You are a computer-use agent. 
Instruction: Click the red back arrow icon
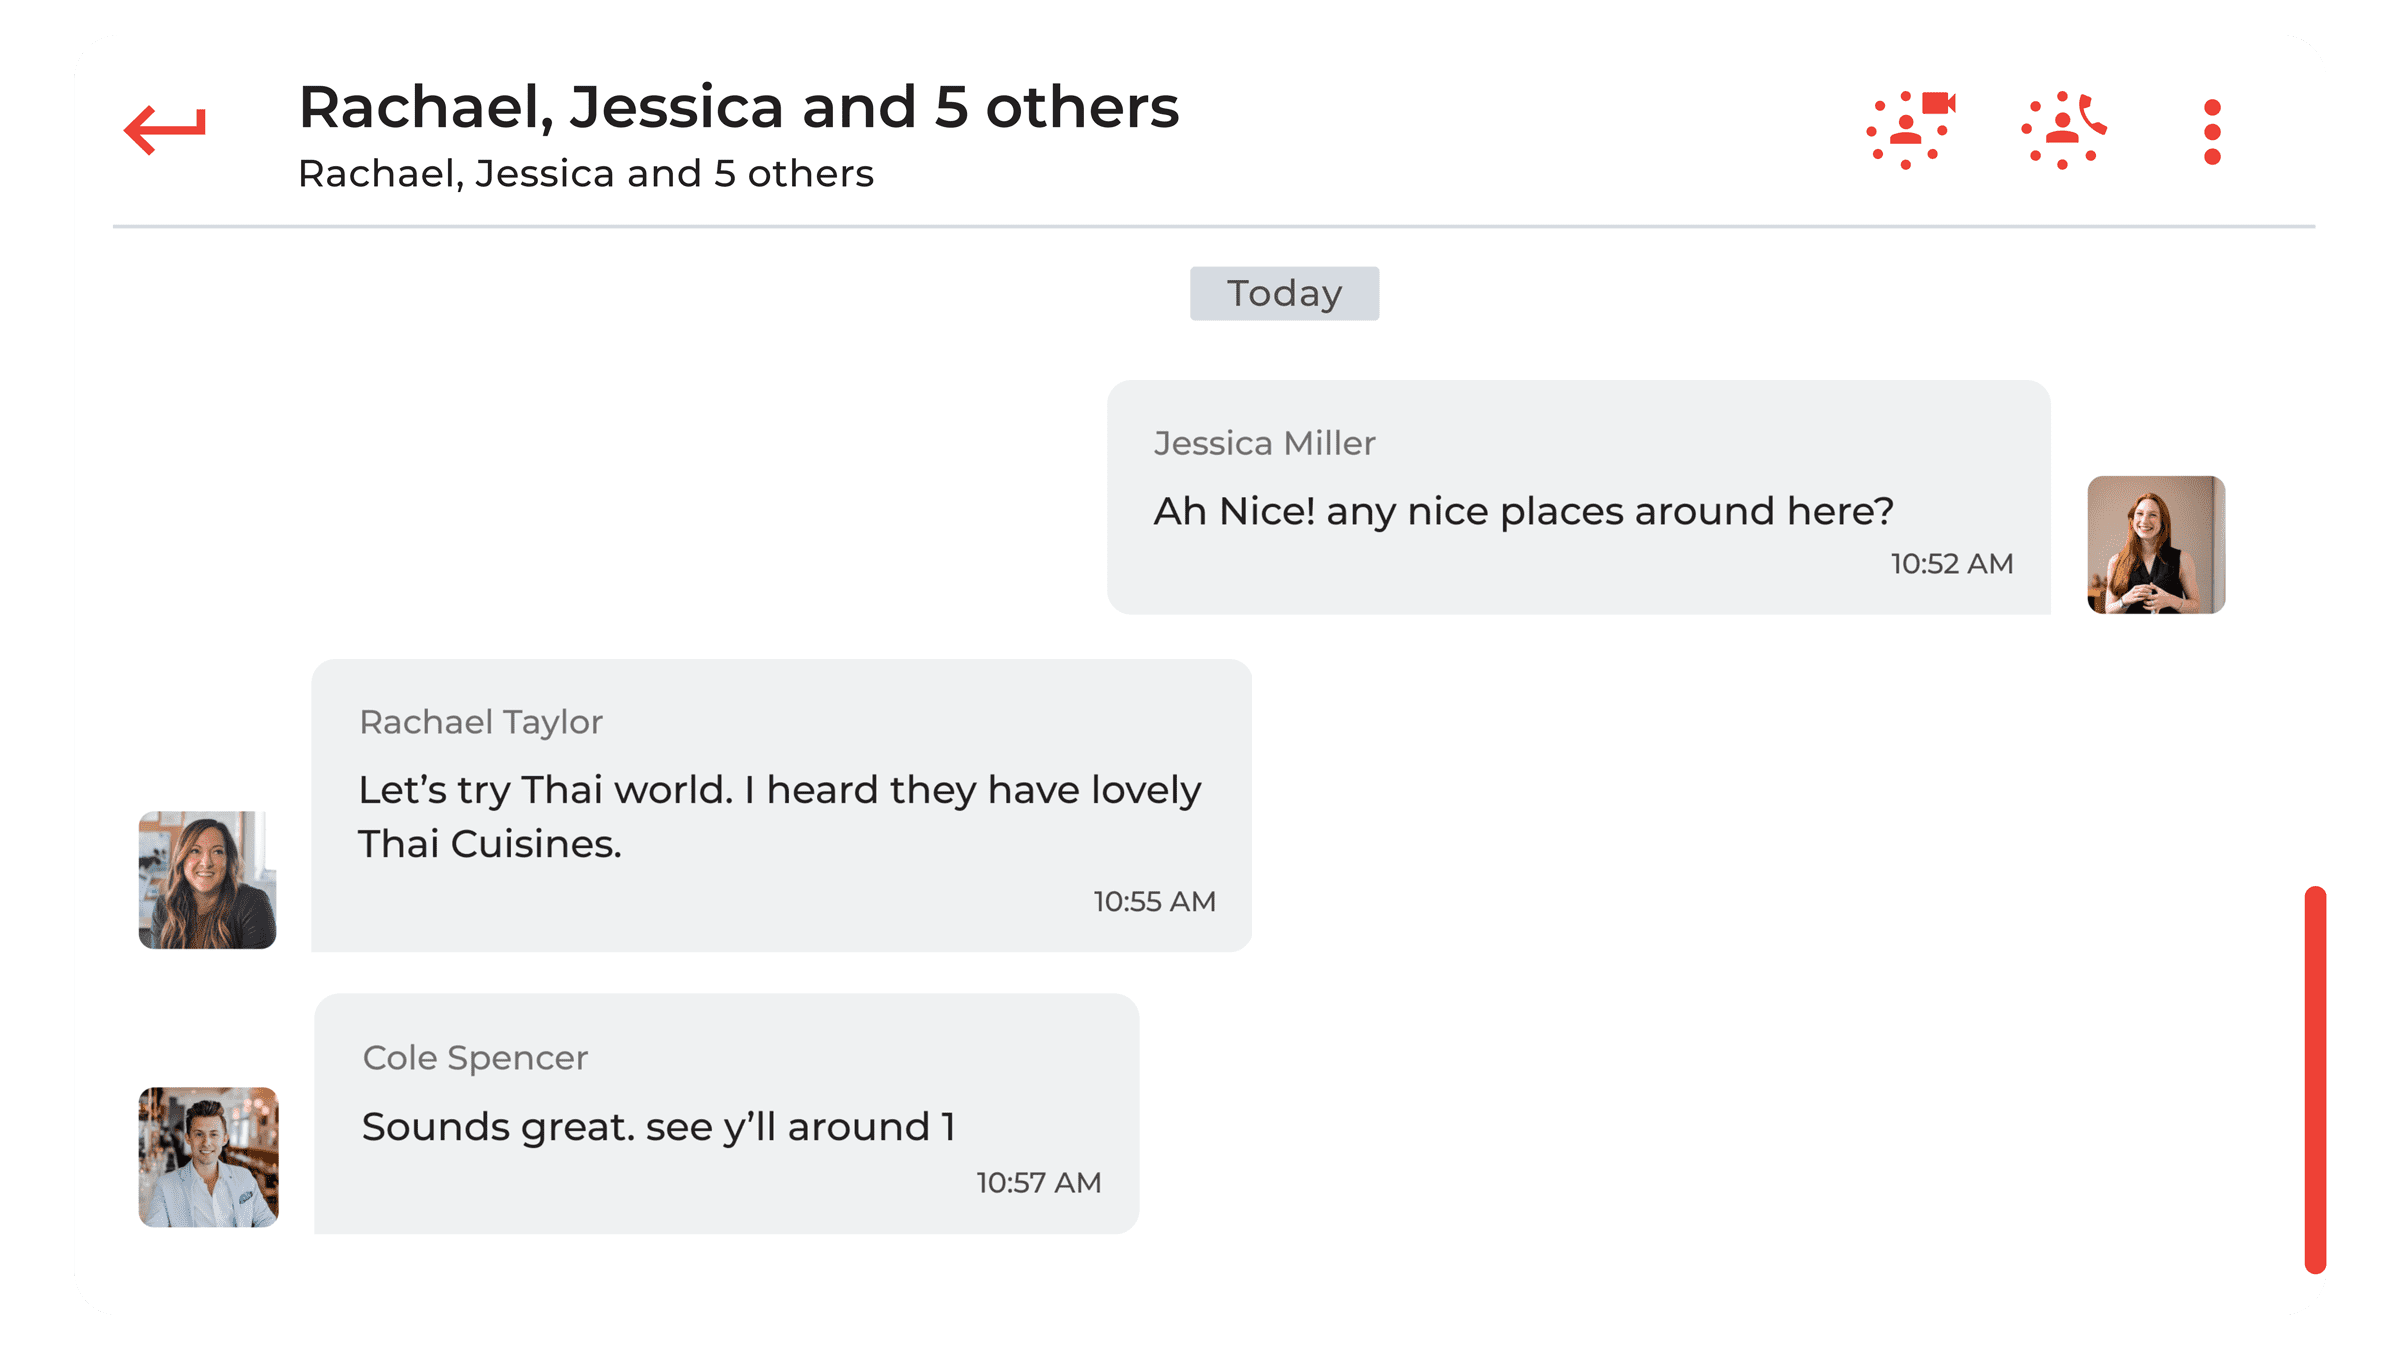point(165,130)
